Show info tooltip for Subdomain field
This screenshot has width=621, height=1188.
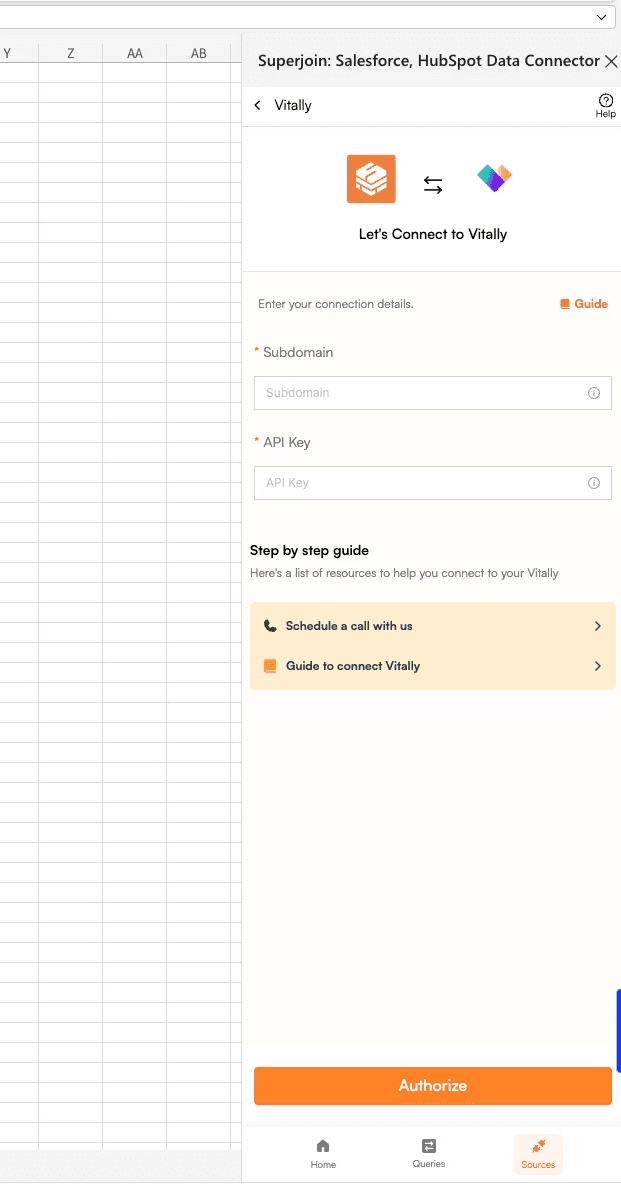tap(594, 393)
